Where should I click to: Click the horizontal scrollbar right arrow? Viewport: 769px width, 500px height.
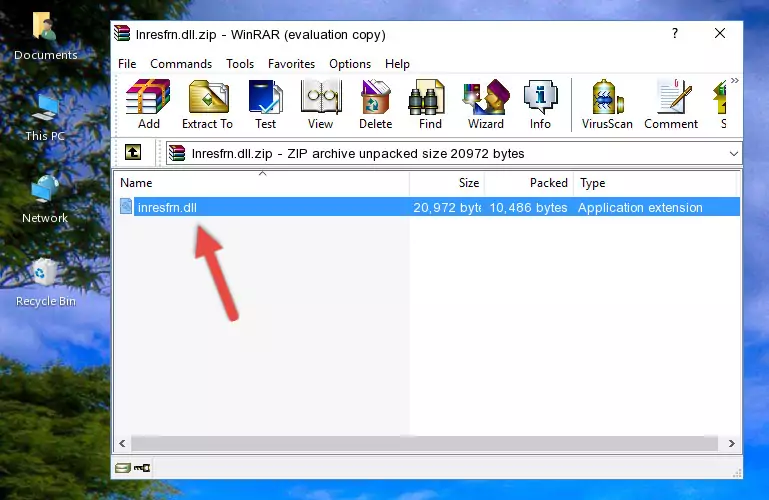tap(731, 444)
